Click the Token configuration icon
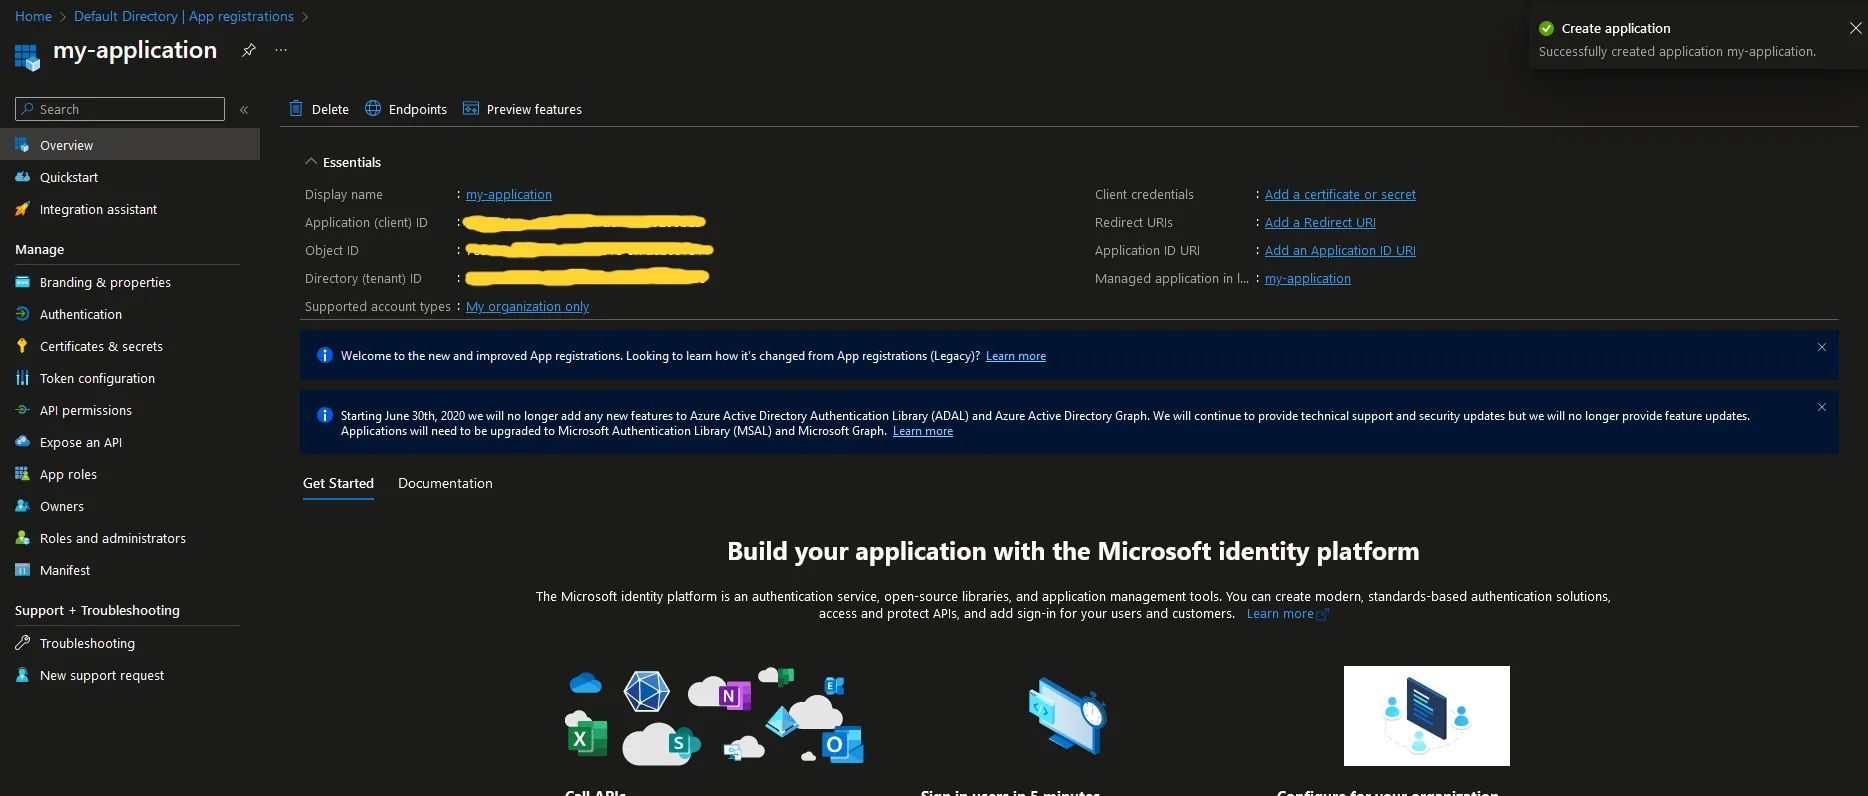This screenshot has height=796, width=1868. pos(22,378)
